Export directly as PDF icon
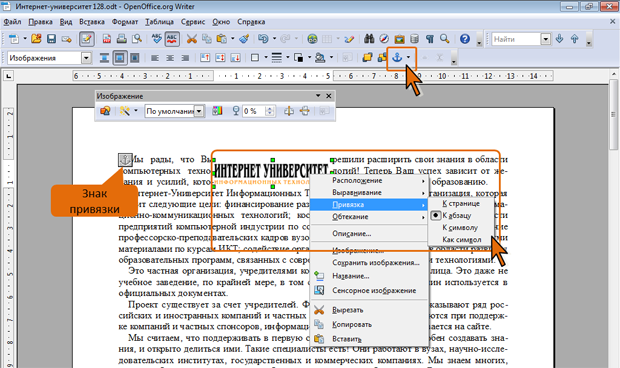 point(107,39)
